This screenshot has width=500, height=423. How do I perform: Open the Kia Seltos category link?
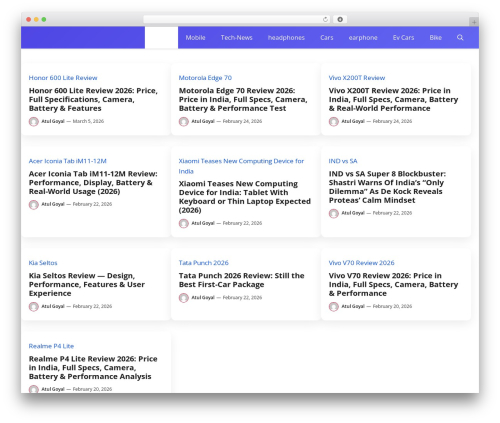coord(43,263)
